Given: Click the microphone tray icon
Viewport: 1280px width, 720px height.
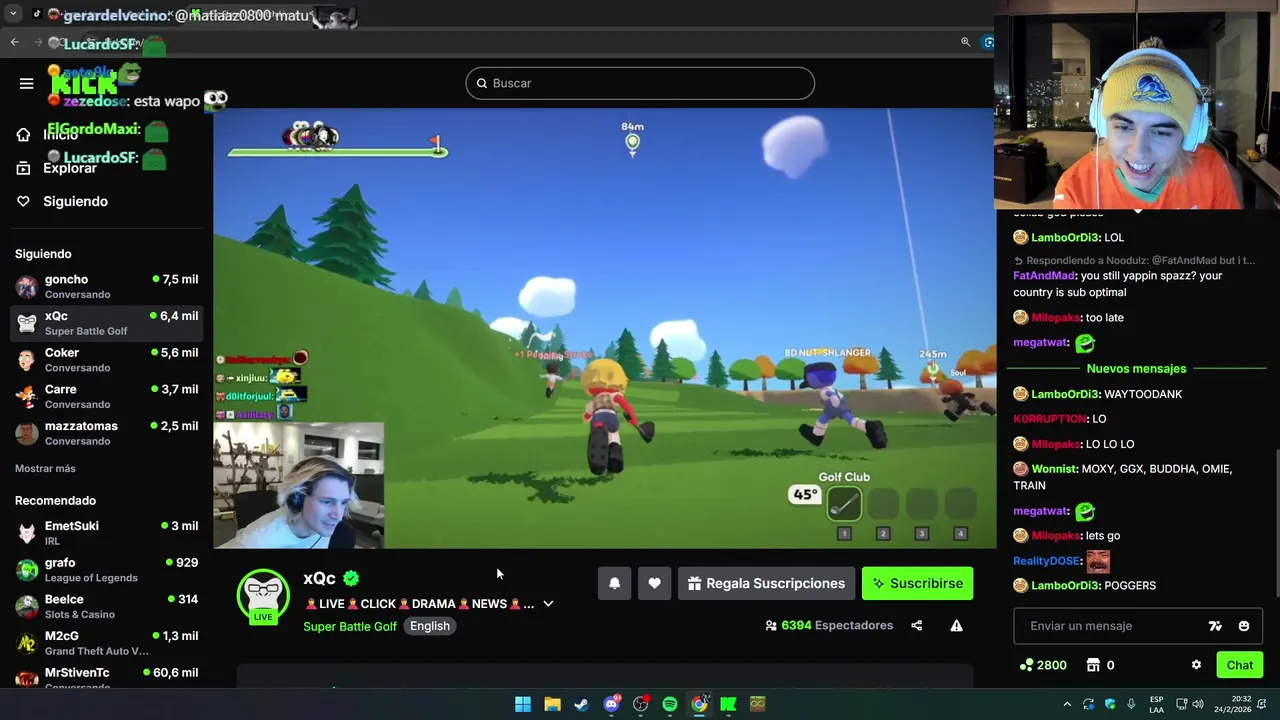Looking at the screenshot, I should tap(1130, 704).
